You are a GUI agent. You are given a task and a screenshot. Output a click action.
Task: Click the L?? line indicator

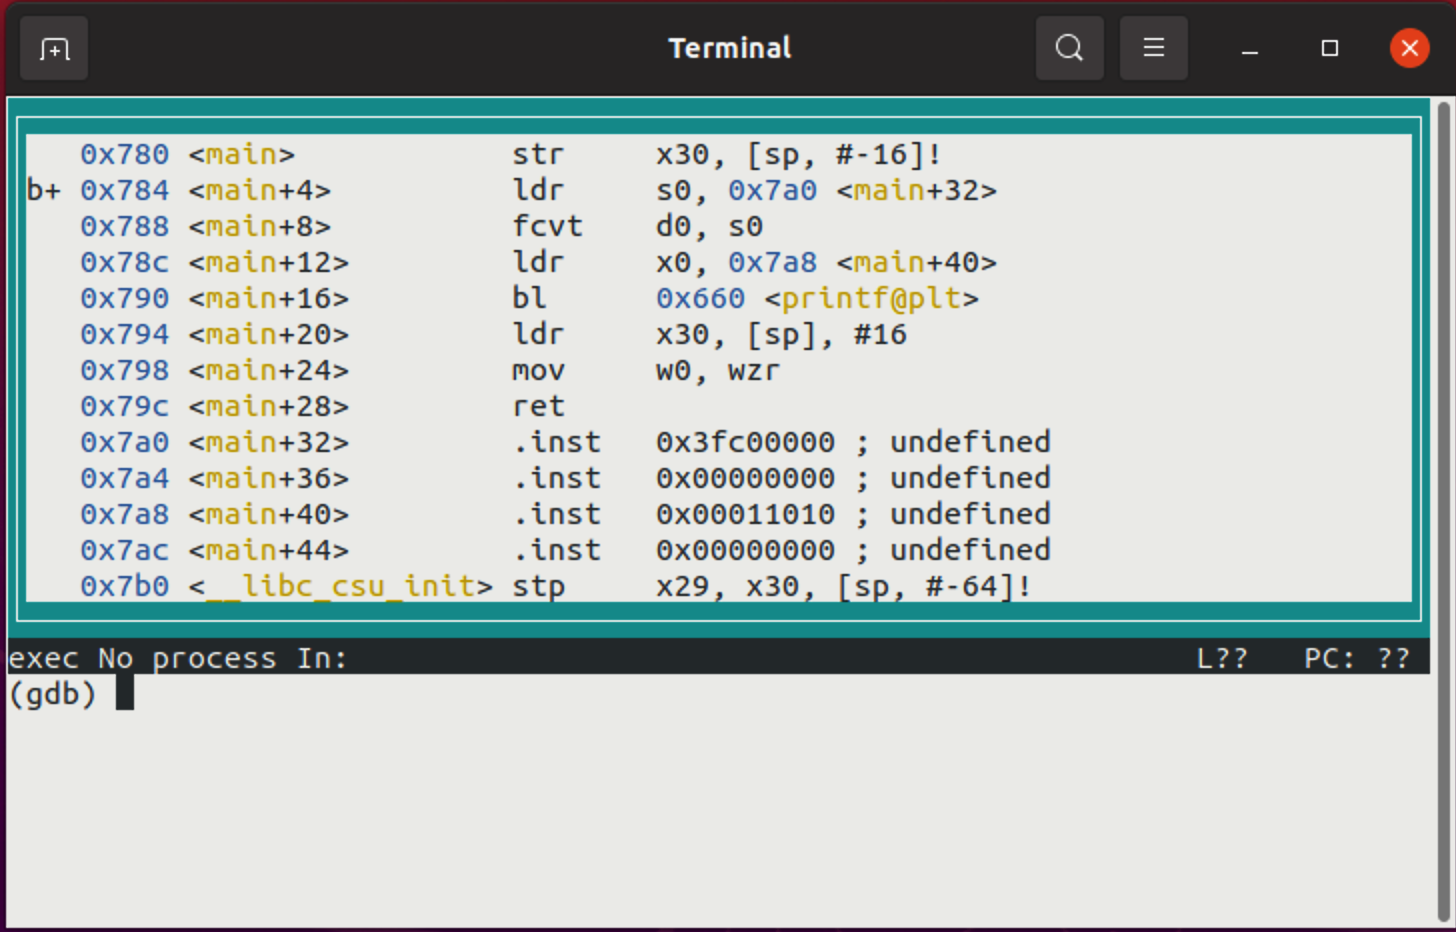pyautogui.click(x=1222, y=658)
